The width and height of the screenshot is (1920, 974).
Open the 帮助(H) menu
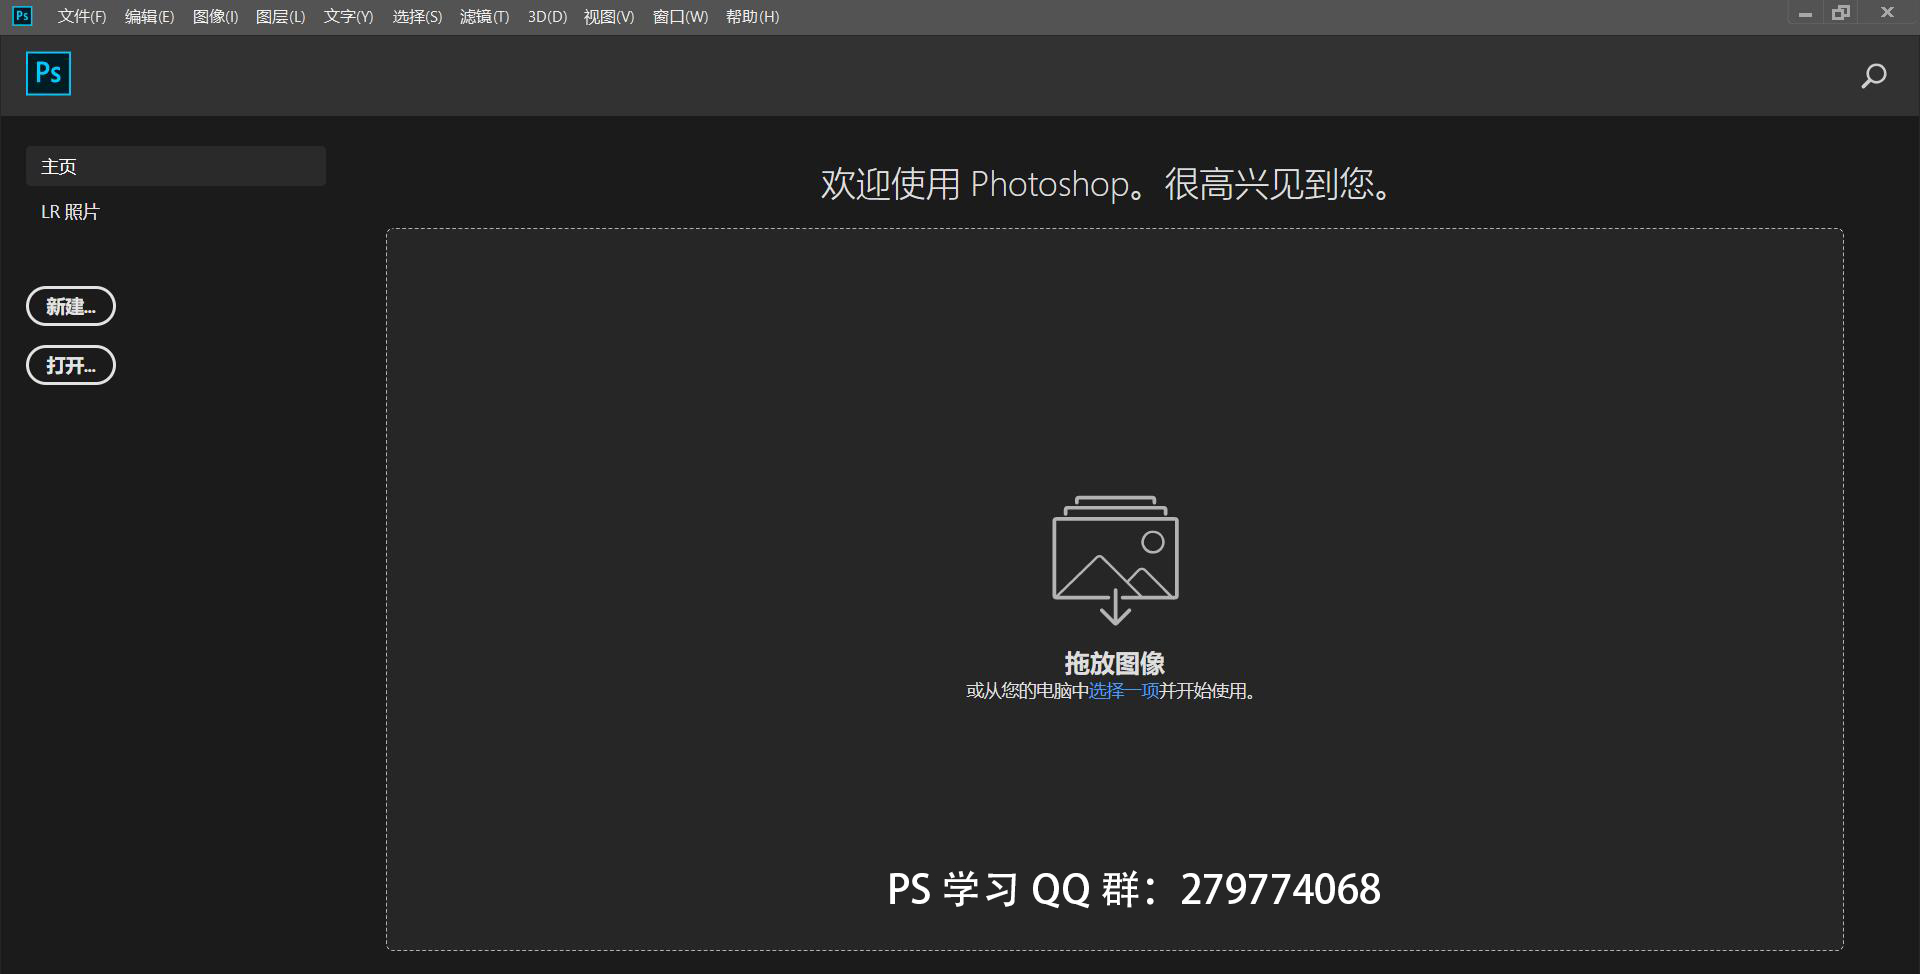[752, 17]
